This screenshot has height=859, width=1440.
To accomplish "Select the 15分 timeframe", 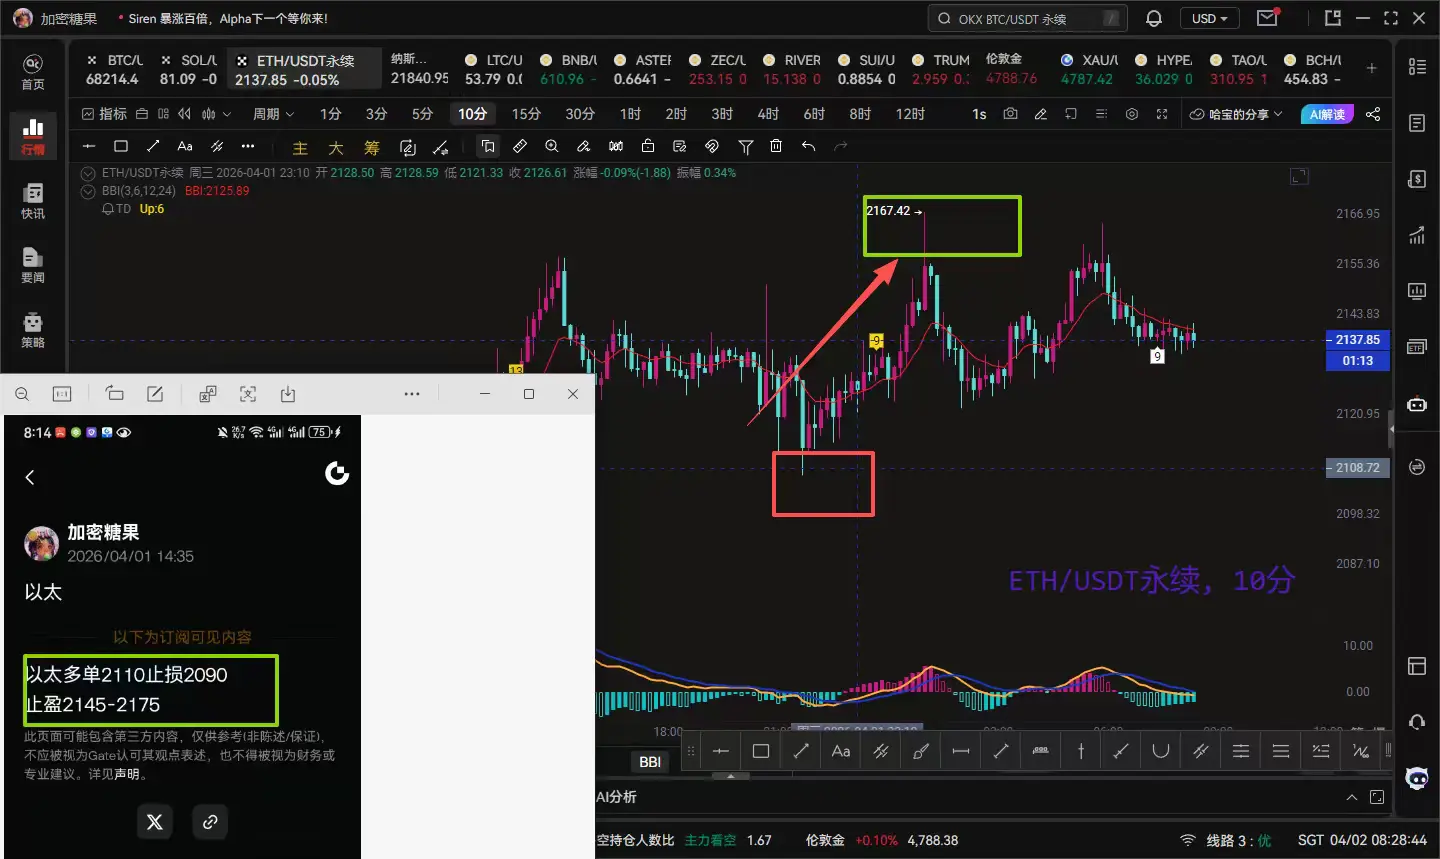I will pyautogui.click(x=526, y=114).
